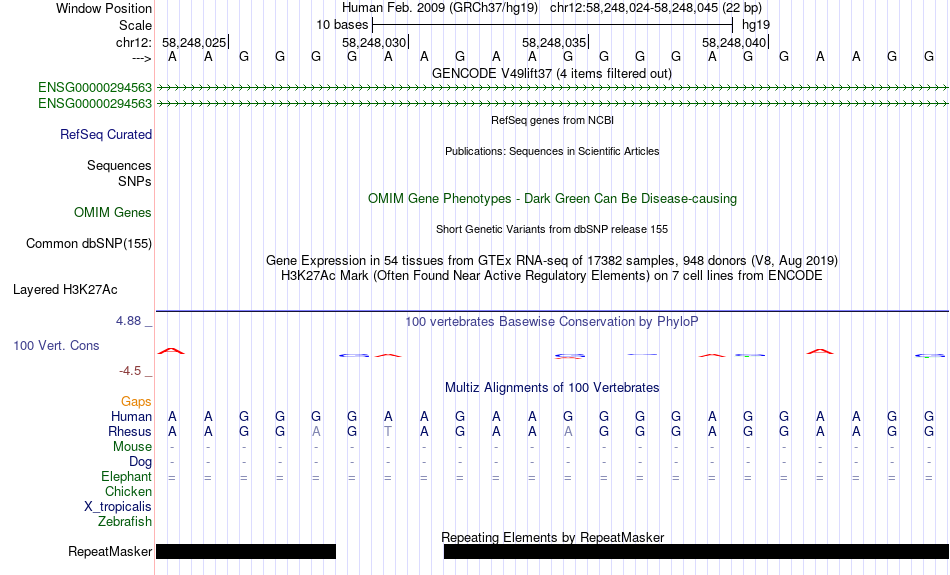
Task: Click the RepeatMasker track label
Action: point(110,551)
